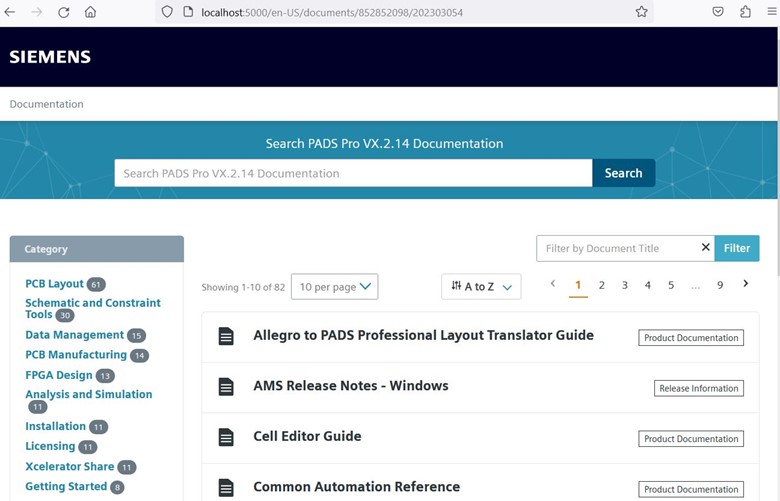Click document icon beside AMS Release Notes

point(226,387)
